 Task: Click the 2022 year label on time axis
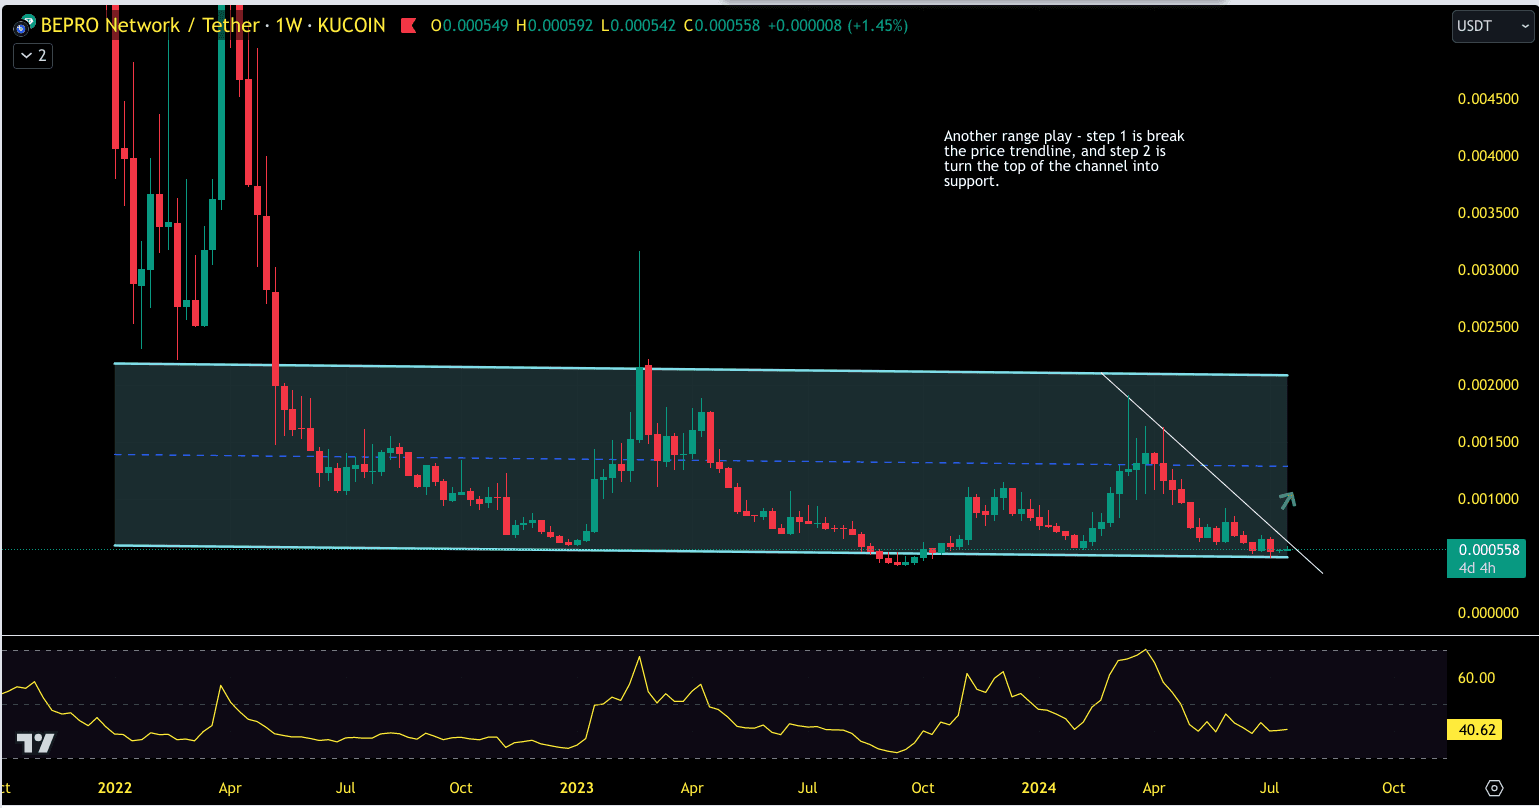click(115, 788)
